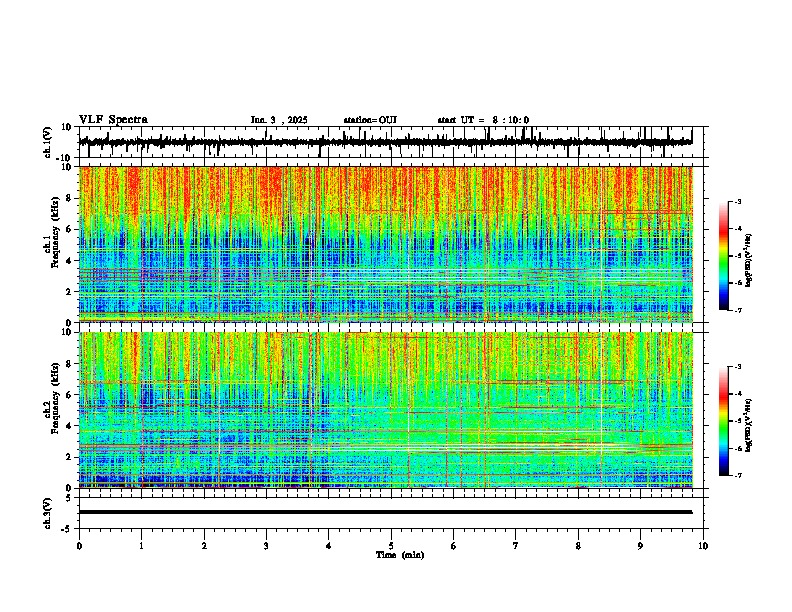Click the "3" tick on Time axis

[x=266, y=546]
